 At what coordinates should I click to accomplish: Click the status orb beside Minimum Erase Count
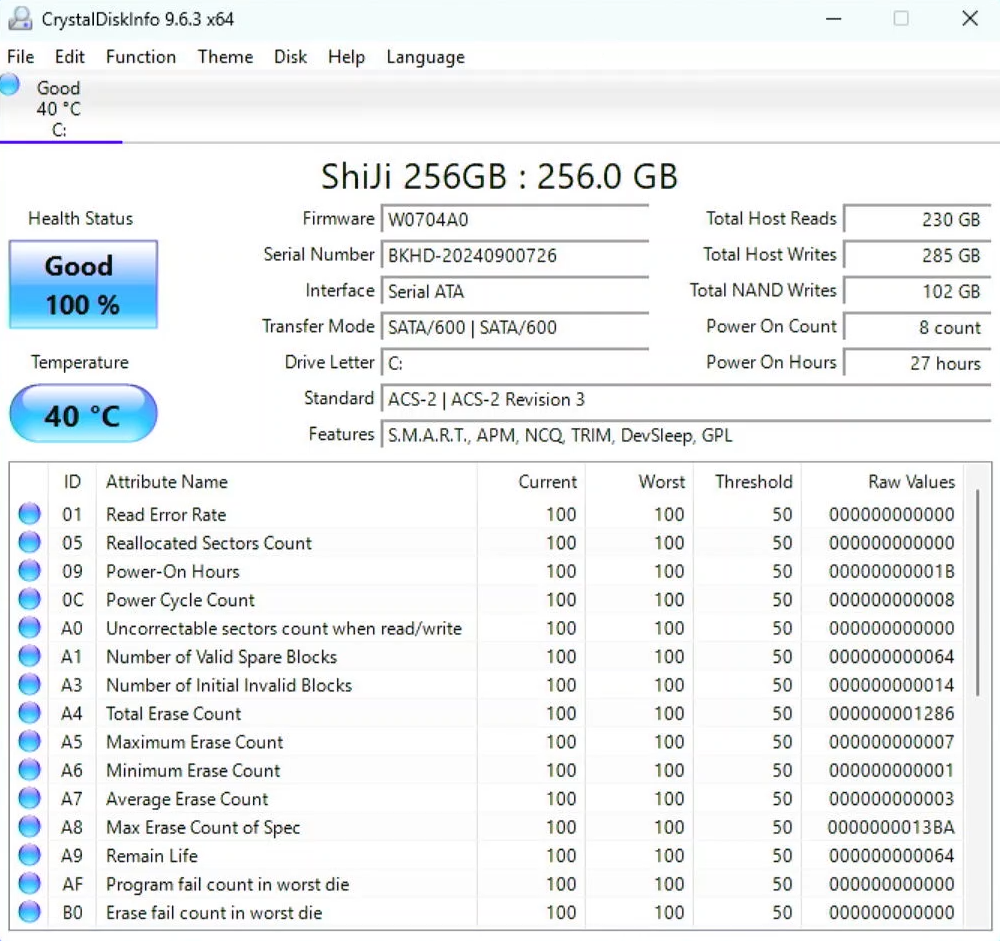(29, 770)
